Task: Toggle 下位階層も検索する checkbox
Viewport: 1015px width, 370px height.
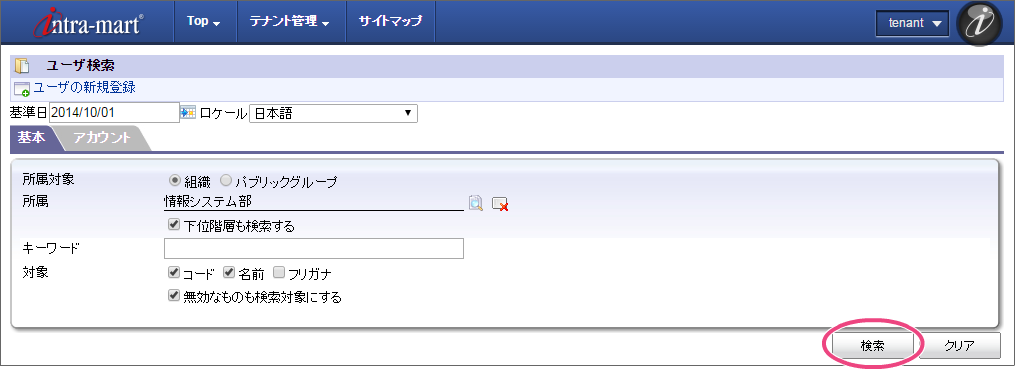Action: 173,225
